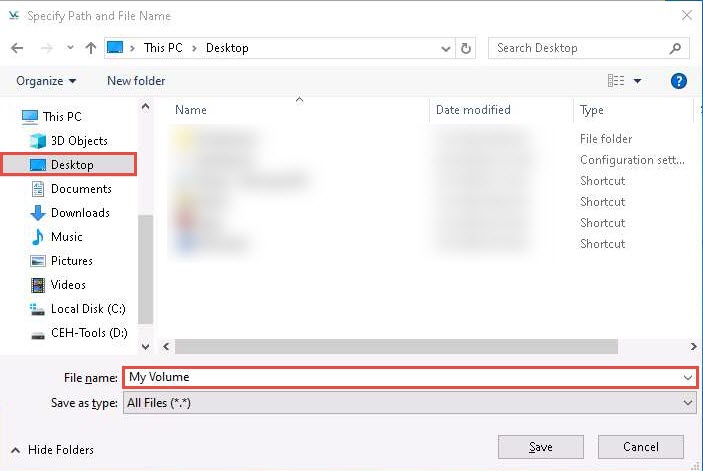Screen dimensions: 703x471
Task: Click the Back navigation arrow
Action: coord(17,48)
